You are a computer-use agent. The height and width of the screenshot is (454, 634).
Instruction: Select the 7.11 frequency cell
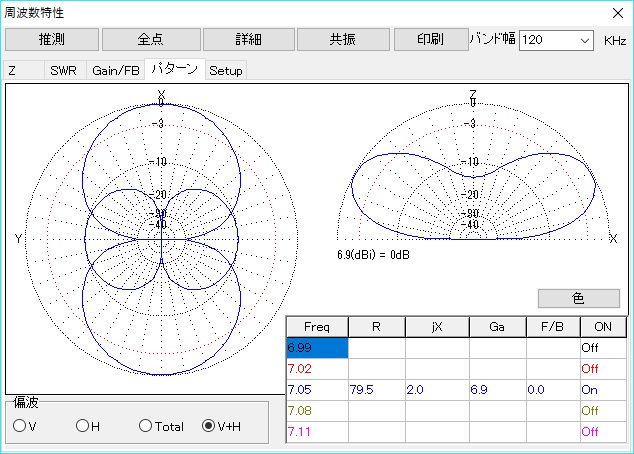317,432
